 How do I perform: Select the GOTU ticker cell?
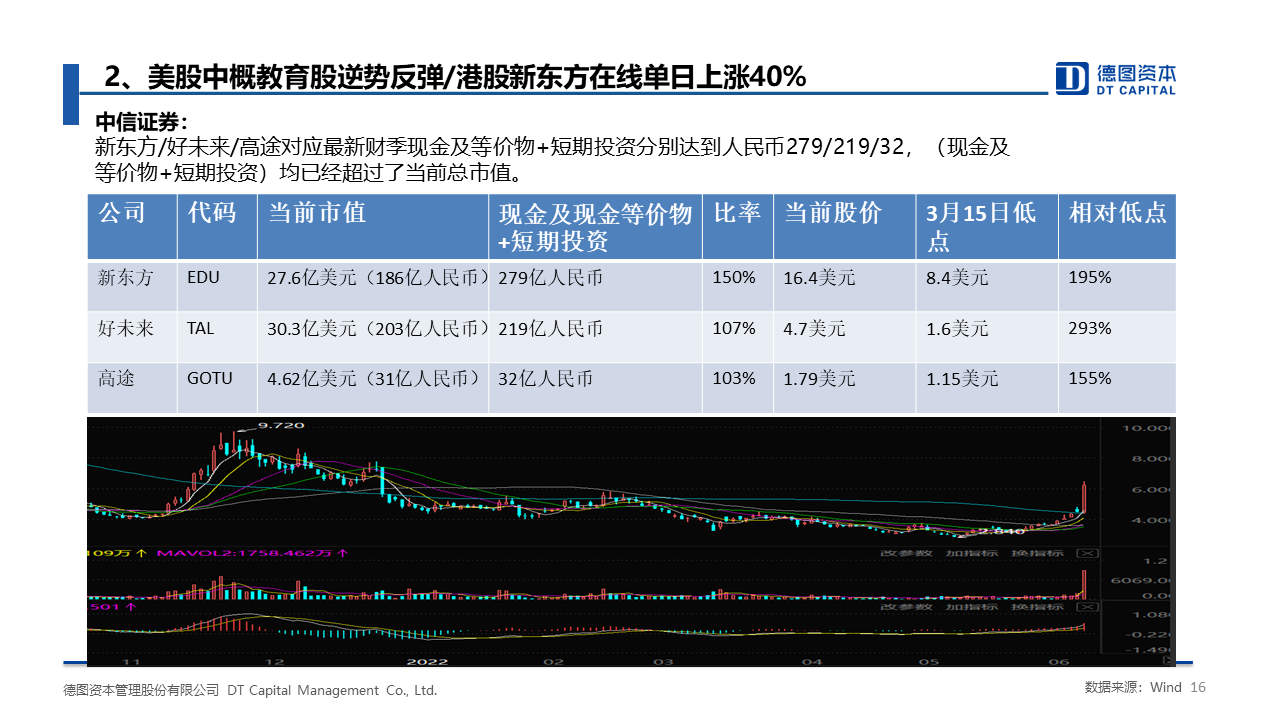point(217,387)
